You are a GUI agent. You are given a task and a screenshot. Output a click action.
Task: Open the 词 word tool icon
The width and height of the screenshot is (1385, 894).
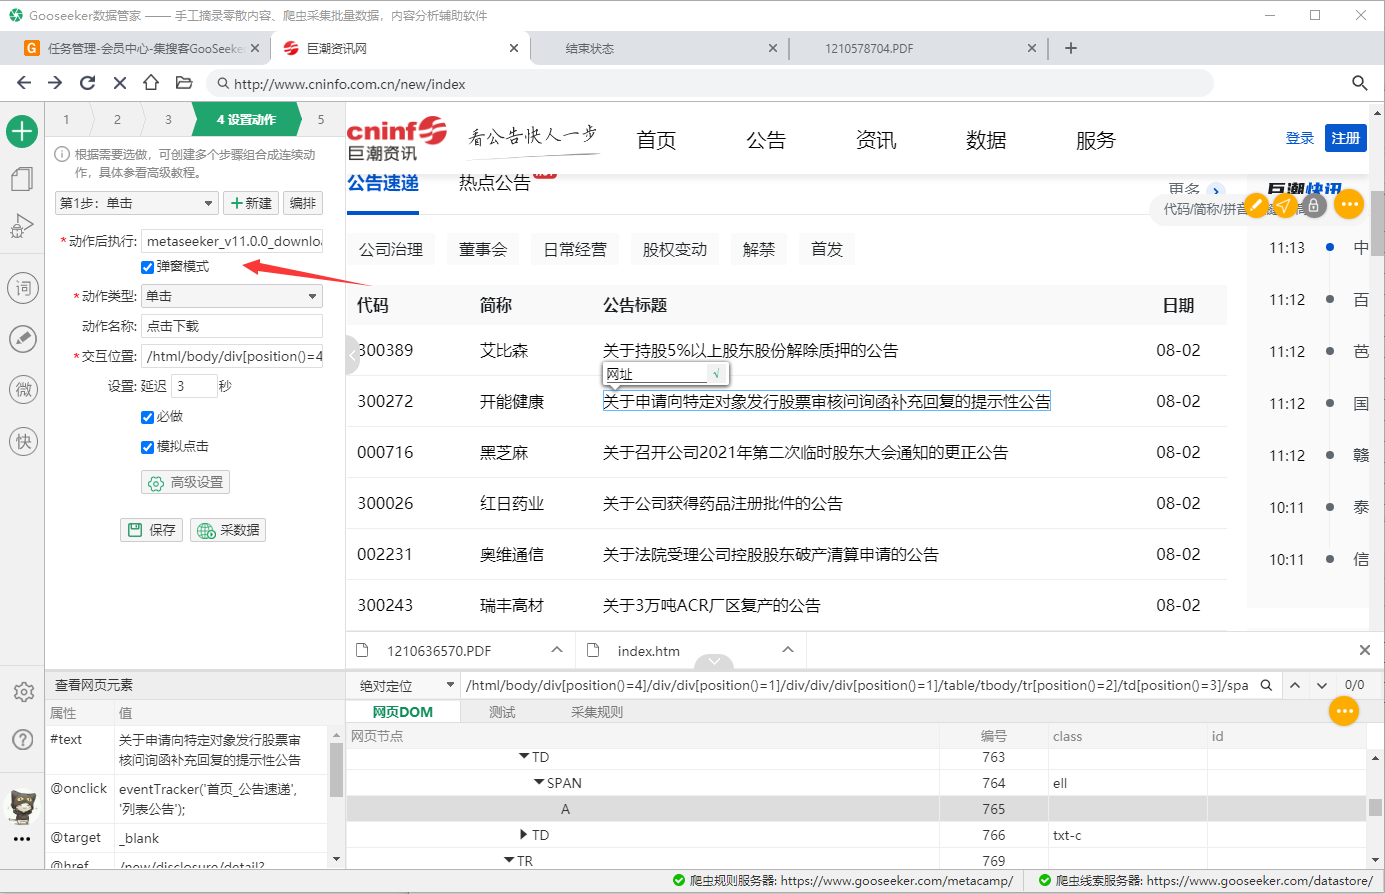click(x=22, y=289)
